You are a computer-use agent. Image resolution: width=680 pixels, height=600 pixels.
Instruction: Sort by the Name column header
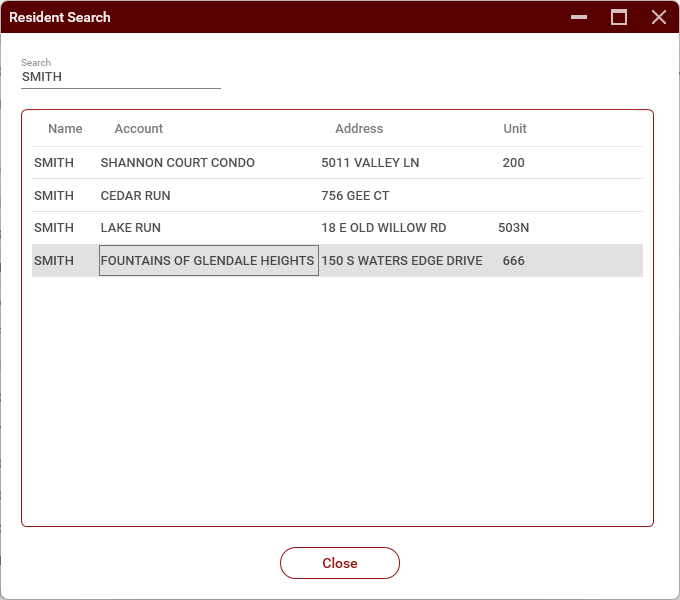[65, 129]
